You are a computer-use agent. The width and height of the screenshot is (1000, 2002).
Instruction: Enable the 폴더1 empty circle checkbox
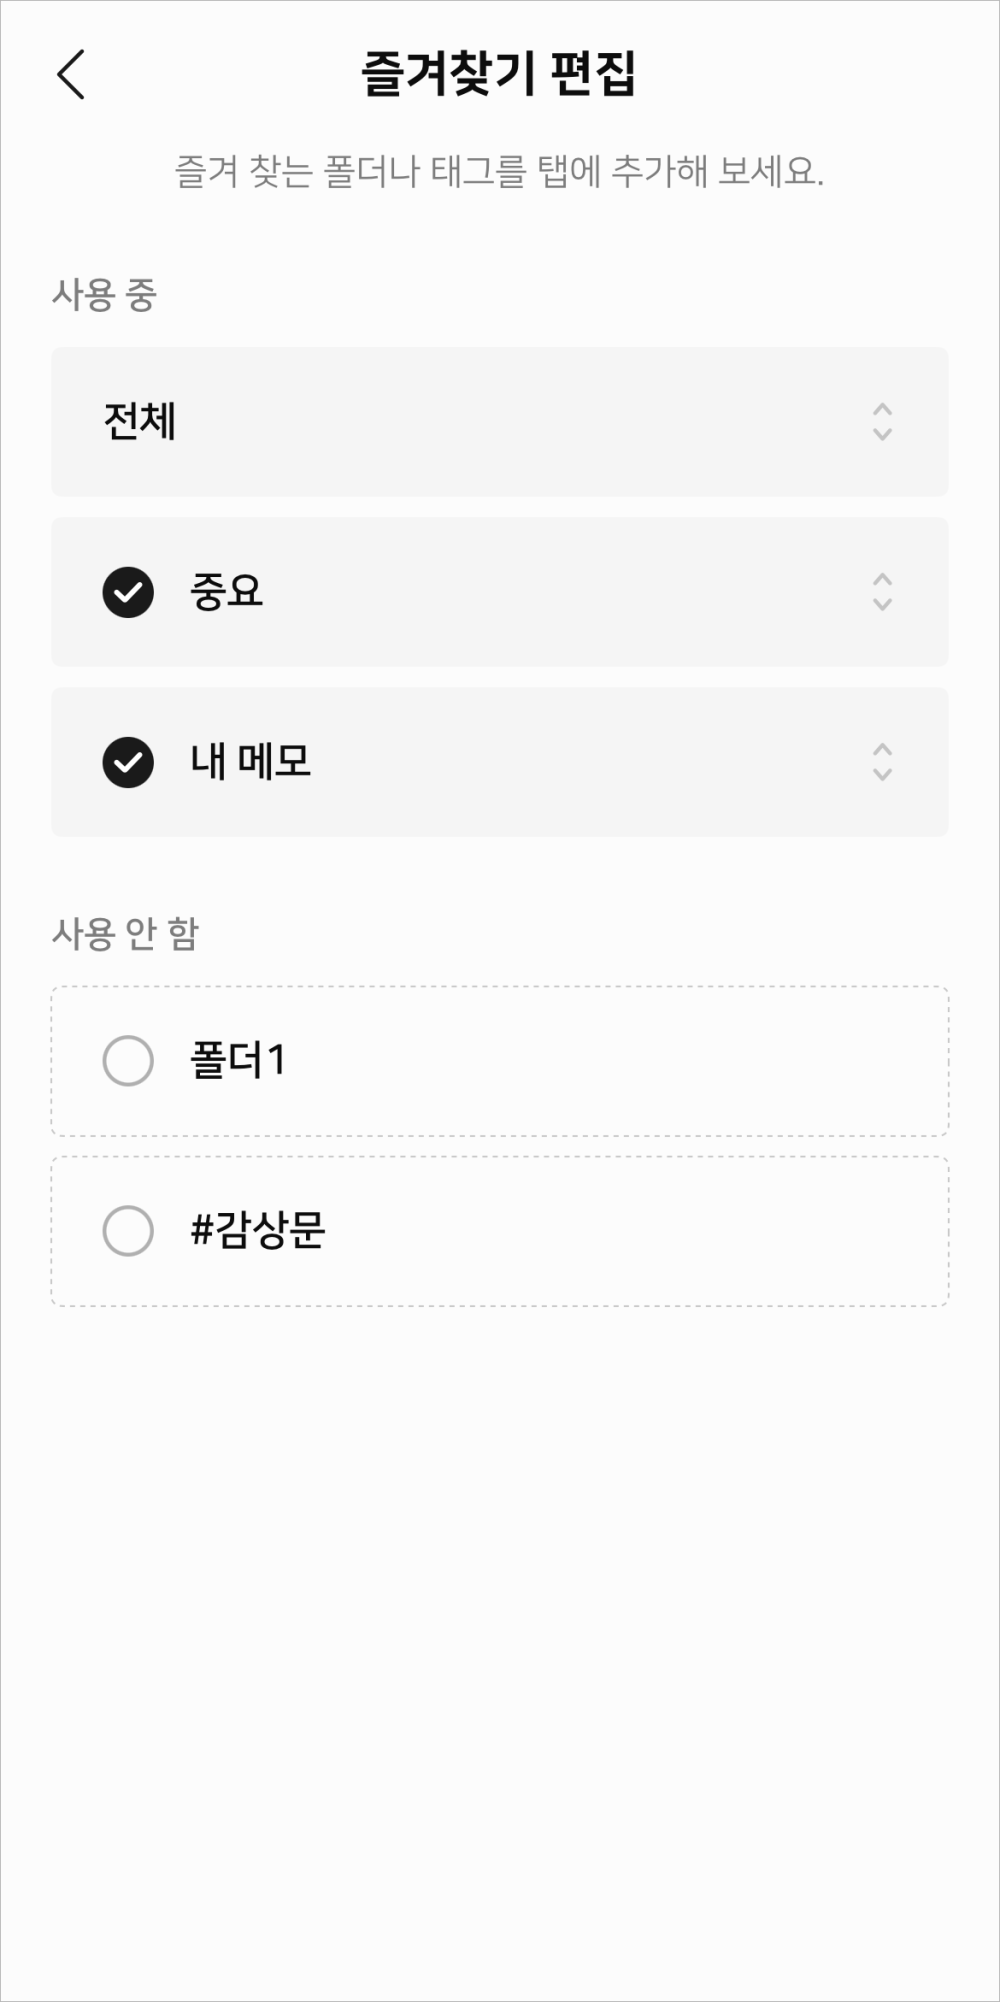coord(128,1061)
